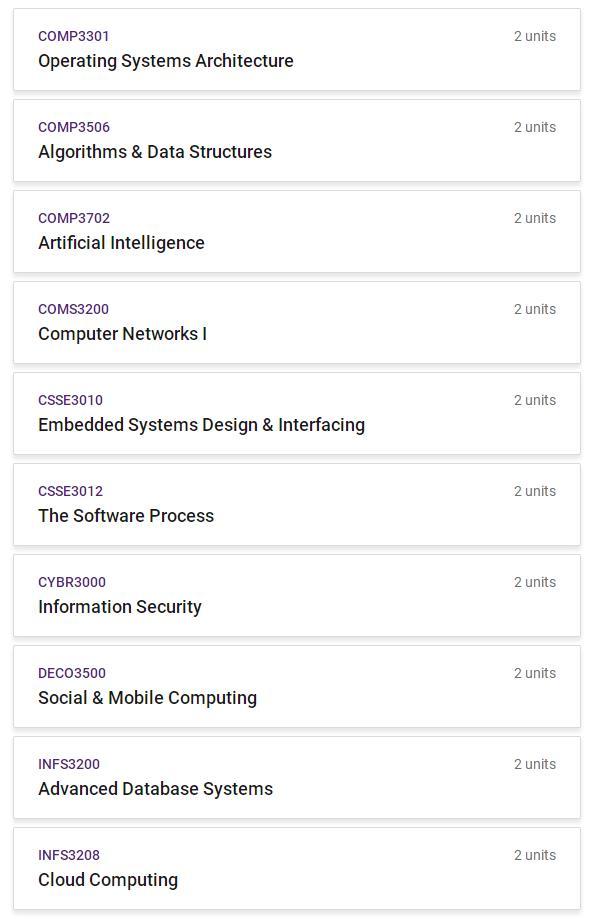Open the Artificial Intelligence course card
The width and height of the screenshot is (590, 919).
coord(296,232)
